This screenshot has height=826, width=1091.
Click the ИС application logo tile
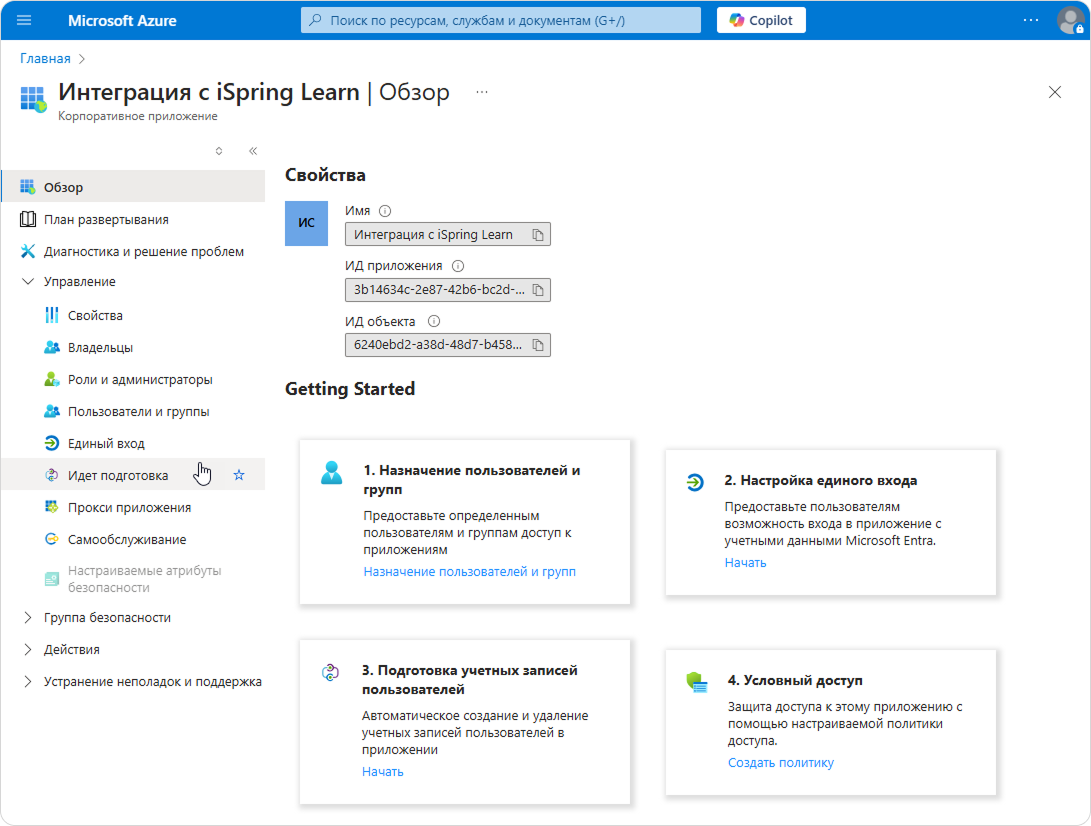(306, 223)
